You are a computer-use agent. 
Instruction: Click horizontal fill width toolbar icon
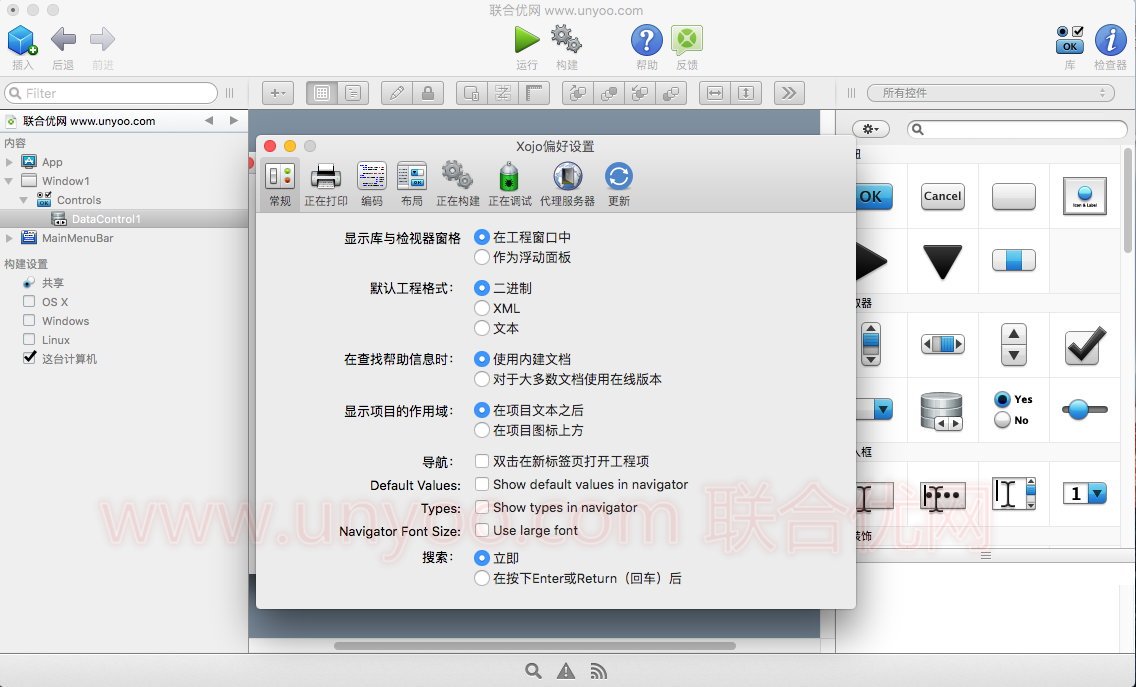click(714, 93)
